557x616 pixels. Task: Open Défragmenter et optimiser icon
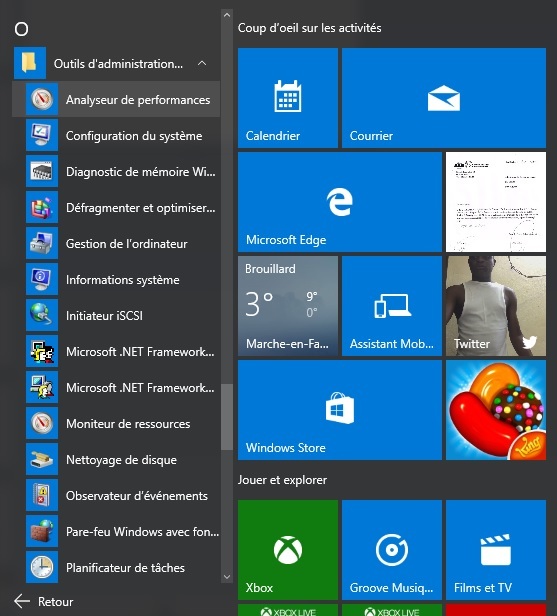(x=42, y=207)
